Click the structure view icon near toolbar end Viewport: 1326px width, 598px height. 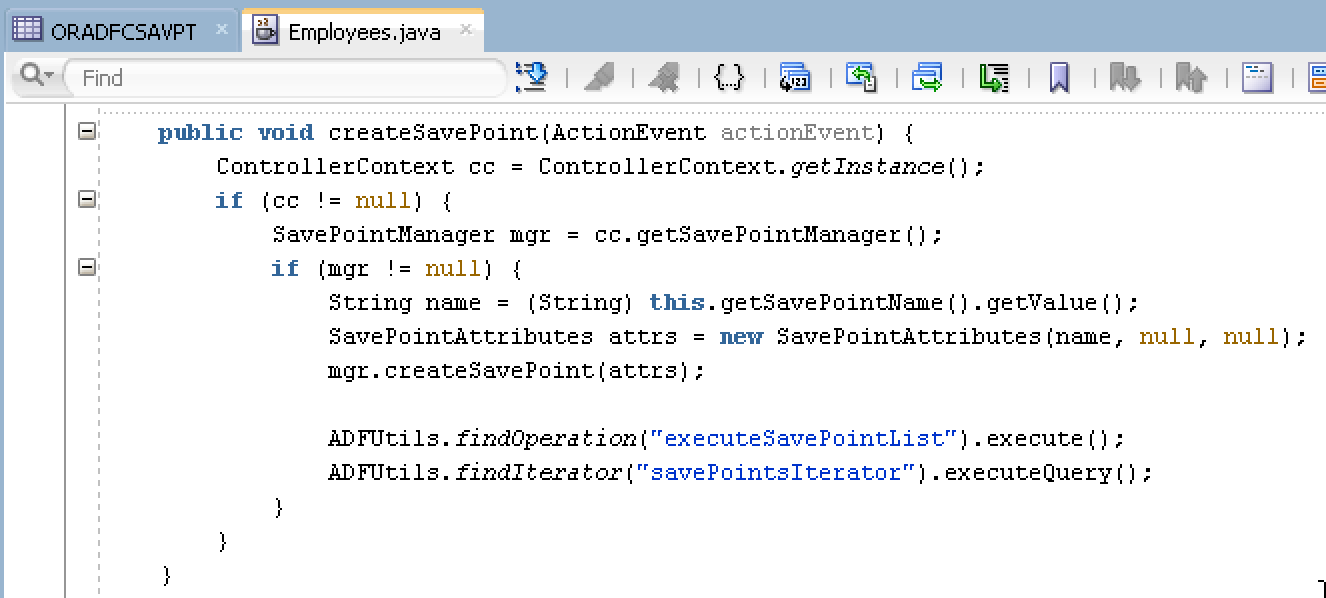click(1257, 76)
